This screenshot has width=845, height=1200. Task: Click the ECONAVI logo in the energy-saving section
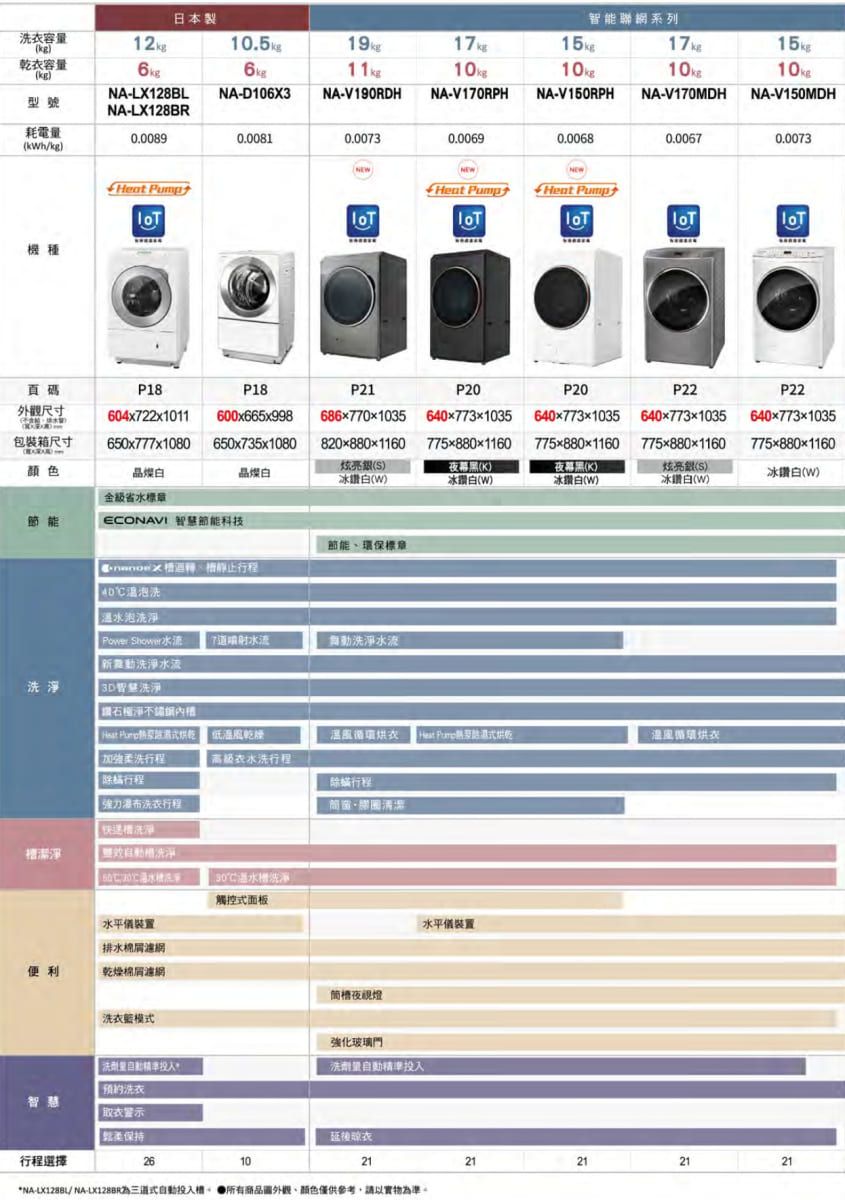tap(135, 521)
